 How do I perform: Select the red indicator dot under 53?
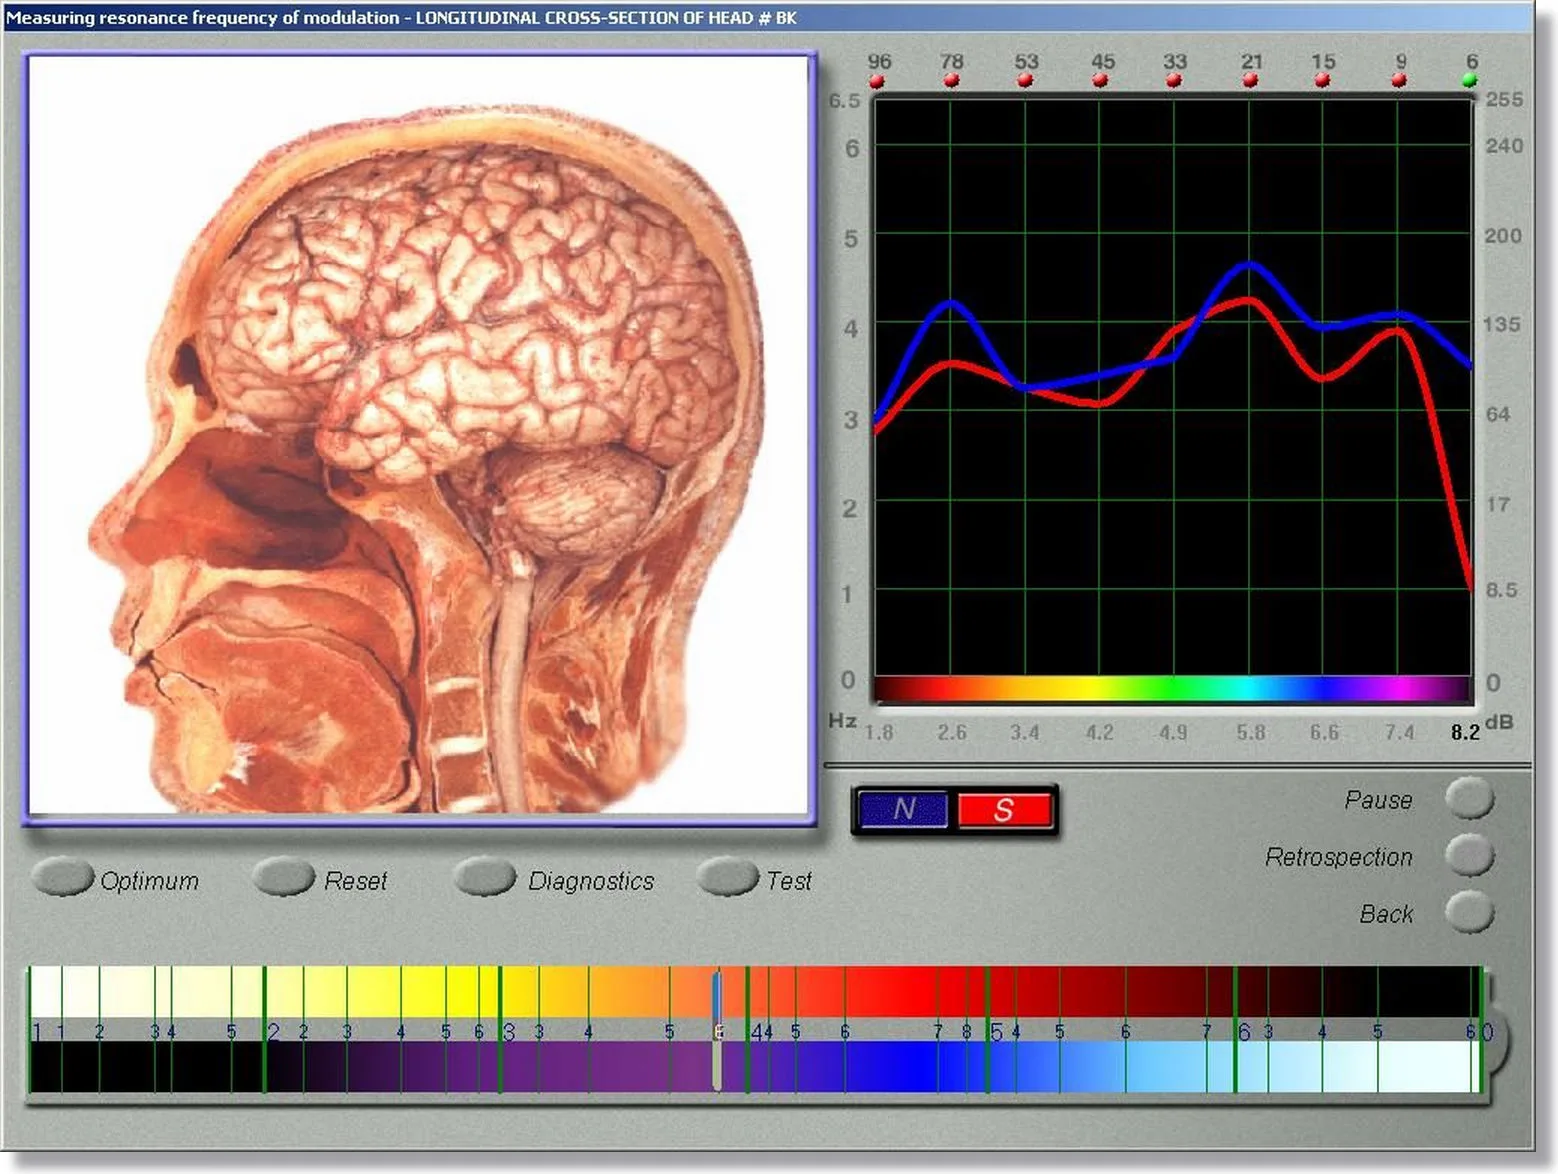[1025, 81]
